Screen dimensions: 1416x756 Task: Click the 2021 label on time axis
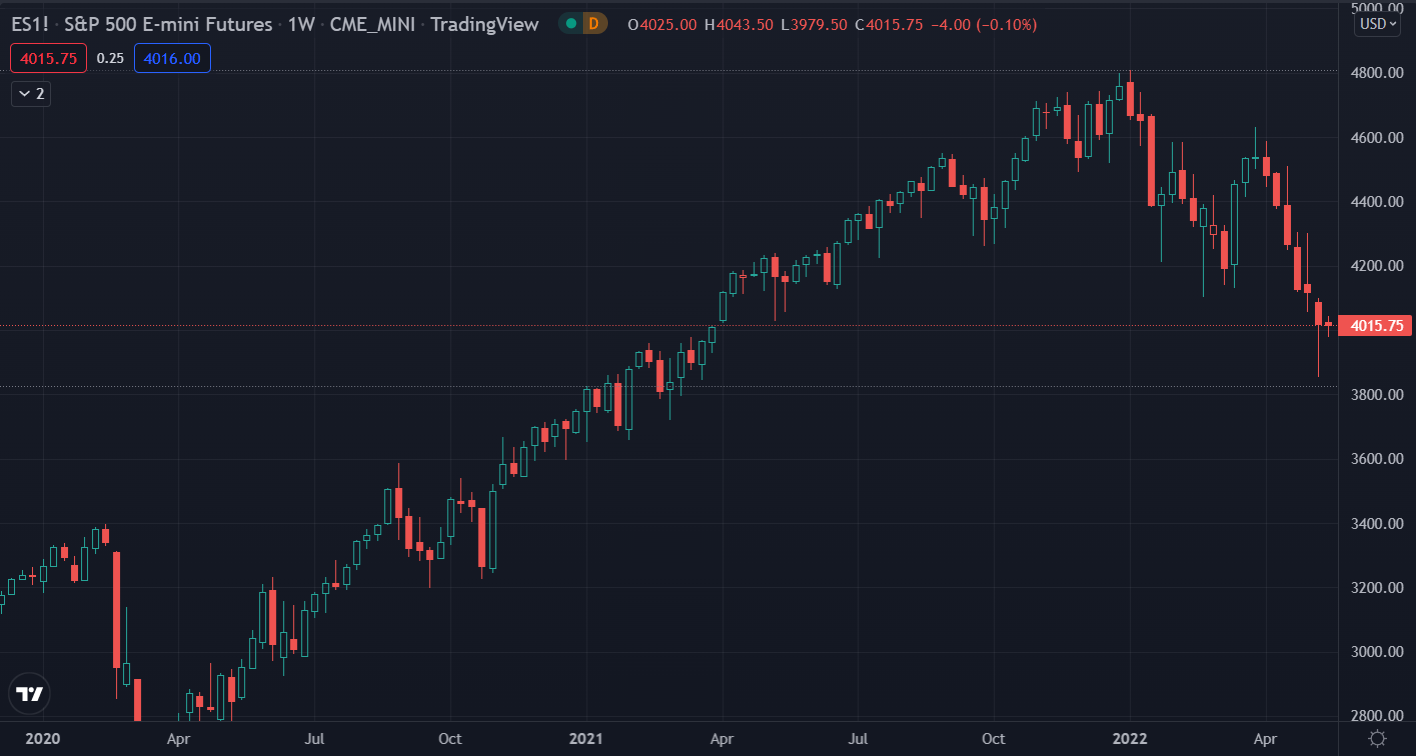click(586, 740)
